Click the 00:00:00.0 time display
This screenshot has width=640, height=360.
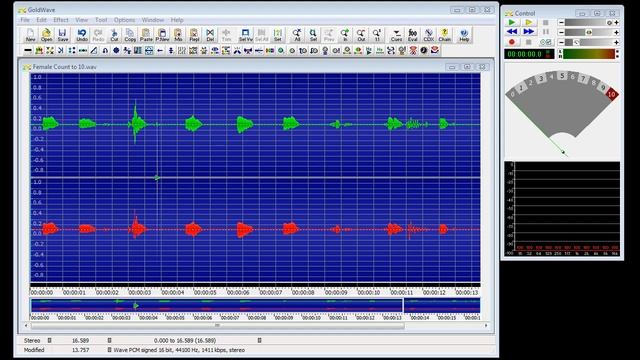529,54
